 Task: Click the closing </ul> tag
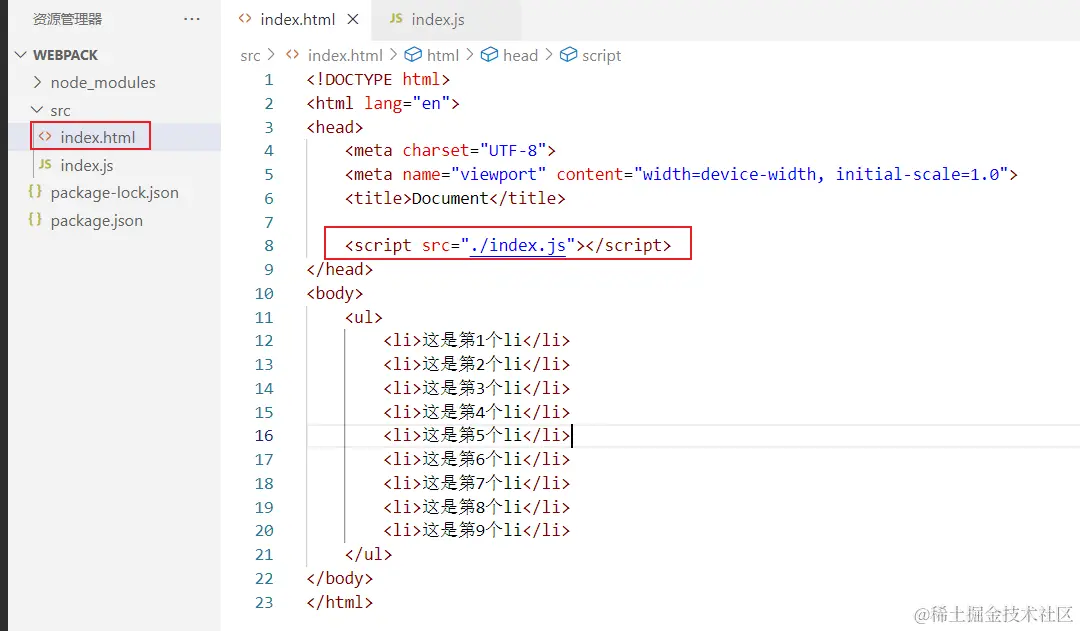pos(368,555)
